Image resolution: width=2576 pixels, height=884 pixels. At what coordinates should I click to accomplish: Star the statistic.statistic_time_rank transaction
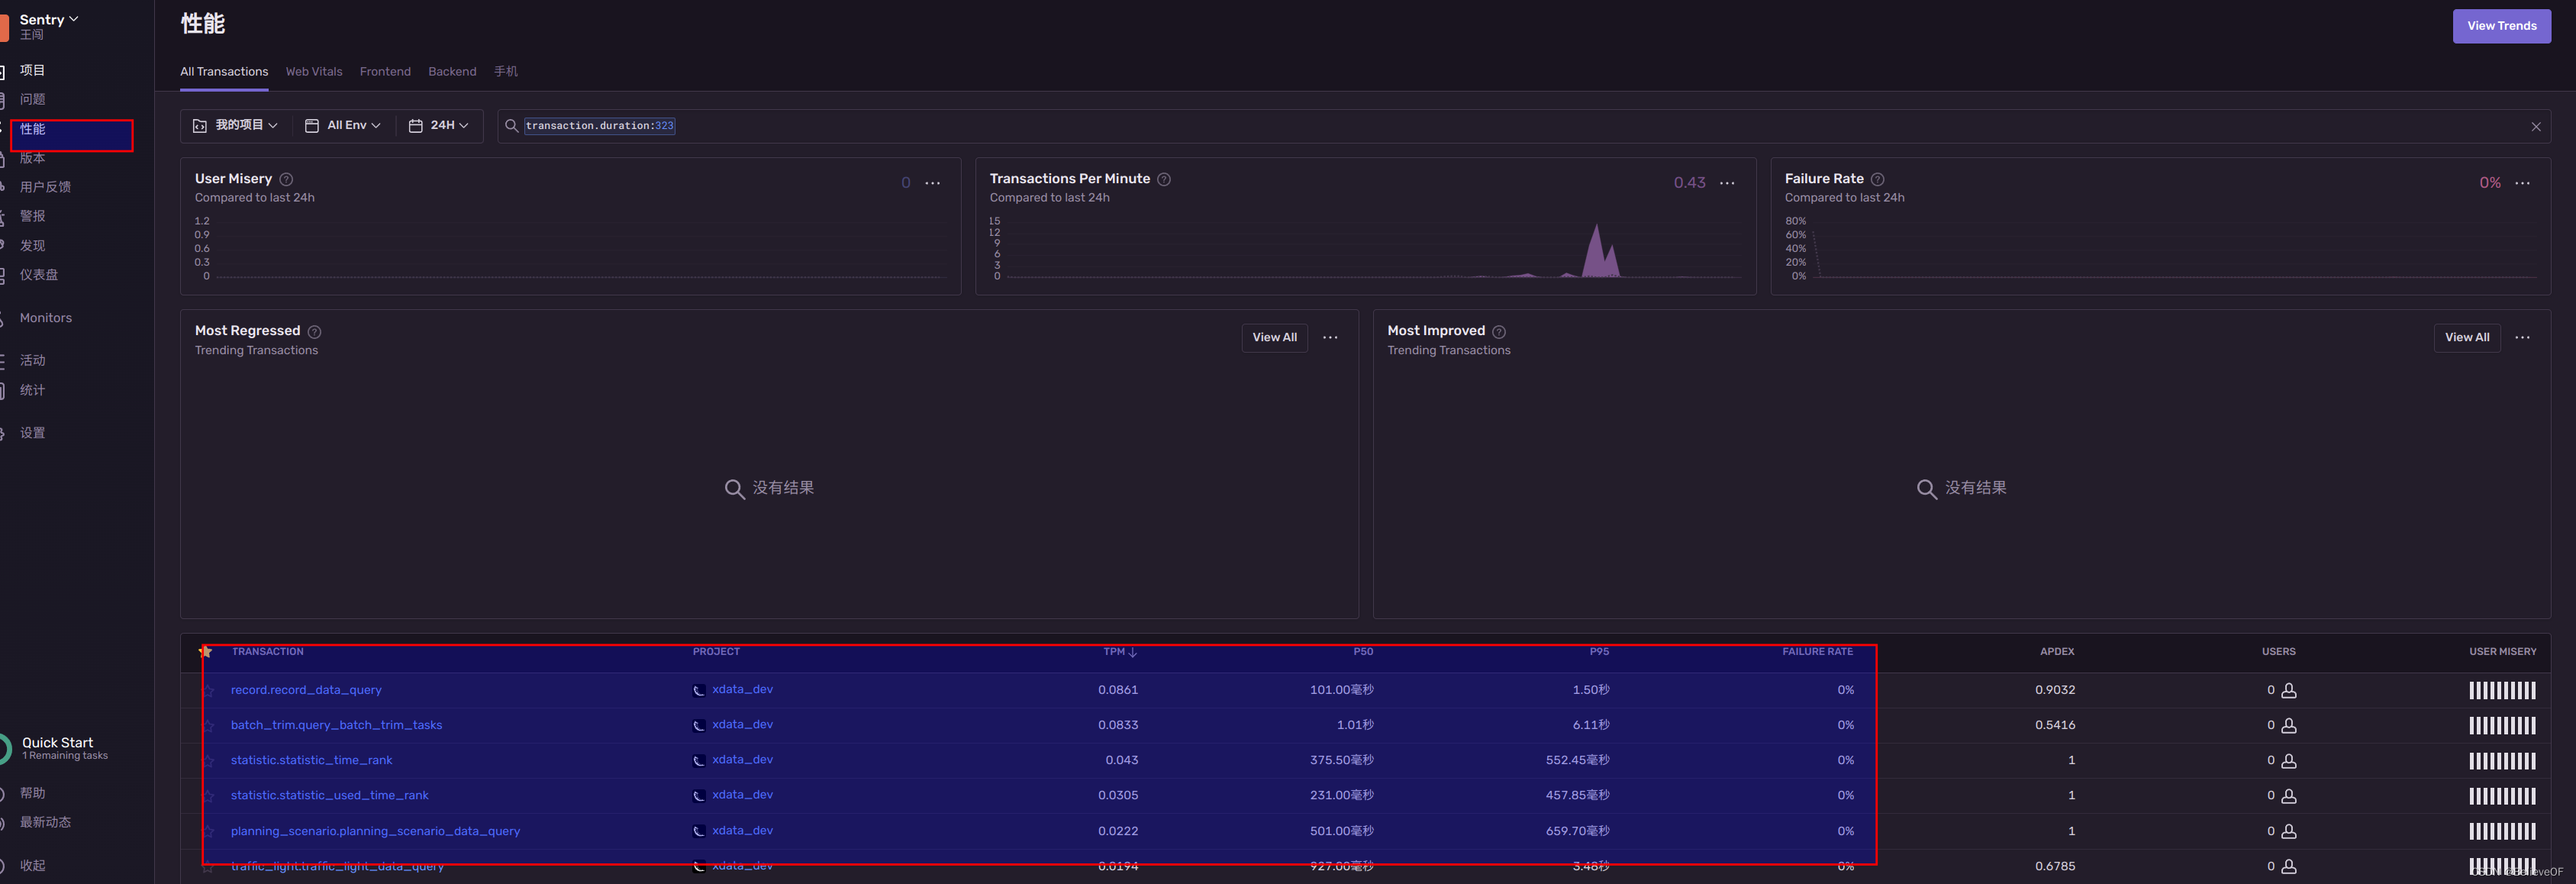tap(208, 761)
